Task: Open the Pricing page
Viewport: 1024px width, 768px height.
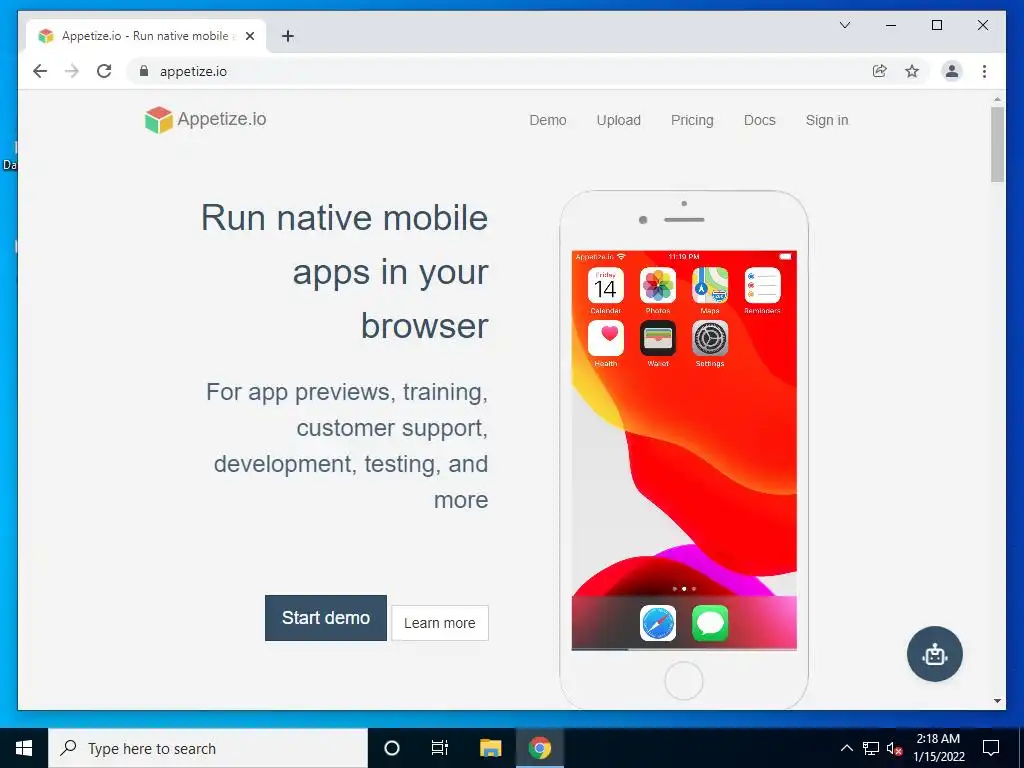Action: [x=692, y=120]
